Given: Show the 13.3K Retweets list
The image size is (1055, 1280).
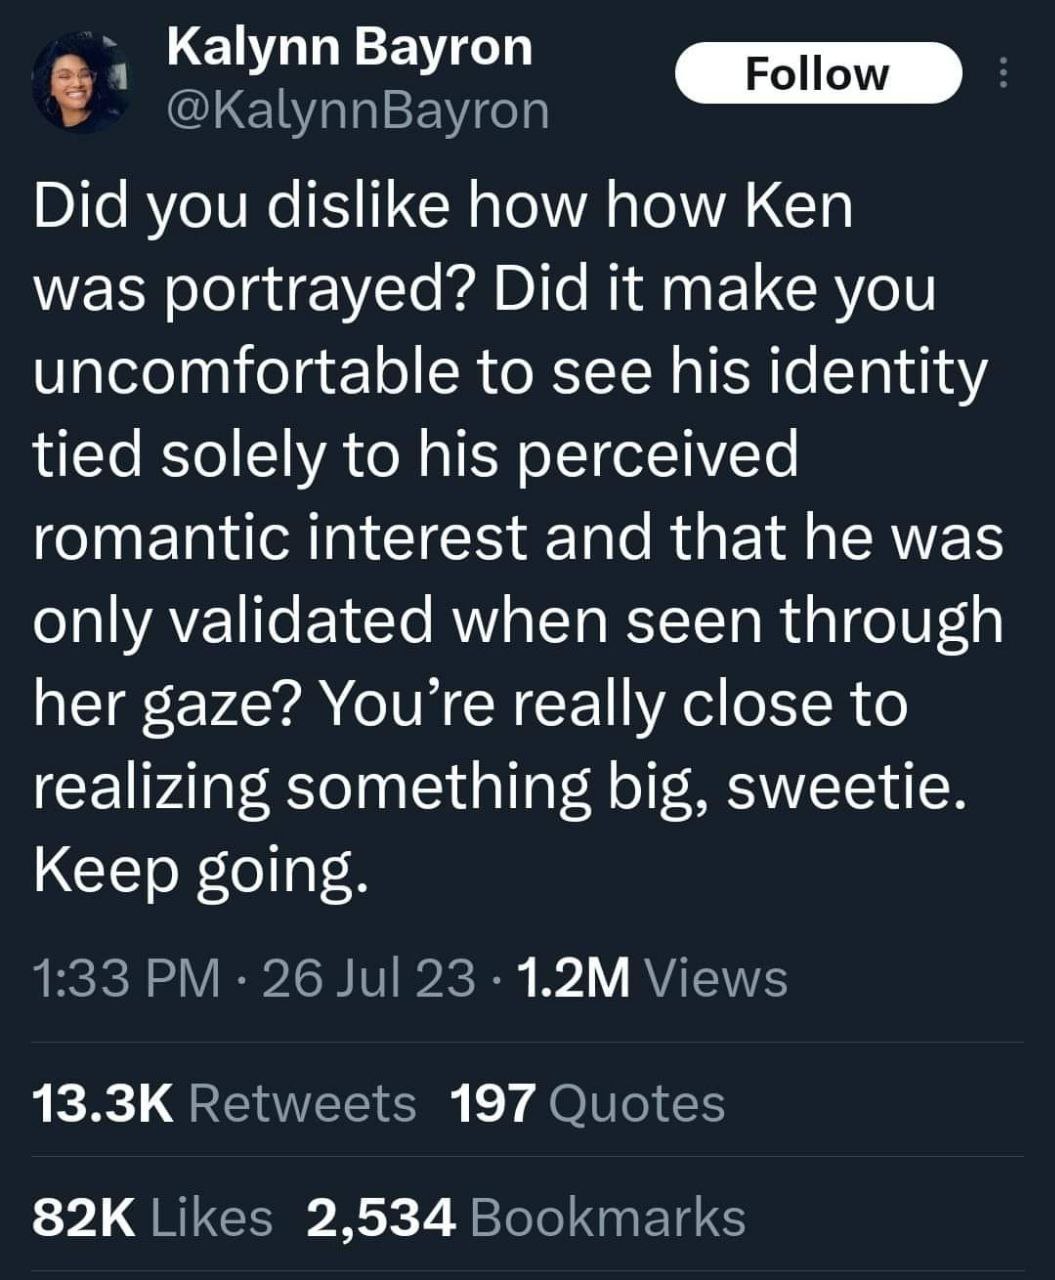Looking at the screenshot, I should [224, 1104].
